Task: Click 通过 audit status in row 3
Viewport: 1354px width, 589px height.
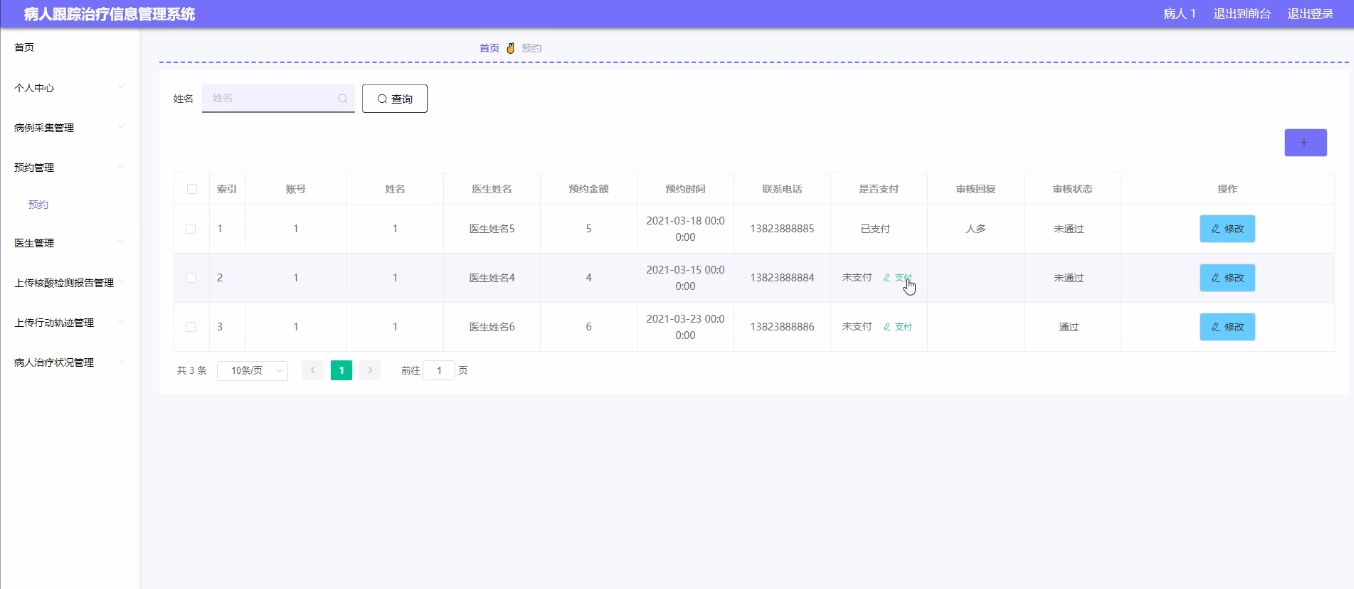Action: pyautogui.click(x=1069, y=327)
